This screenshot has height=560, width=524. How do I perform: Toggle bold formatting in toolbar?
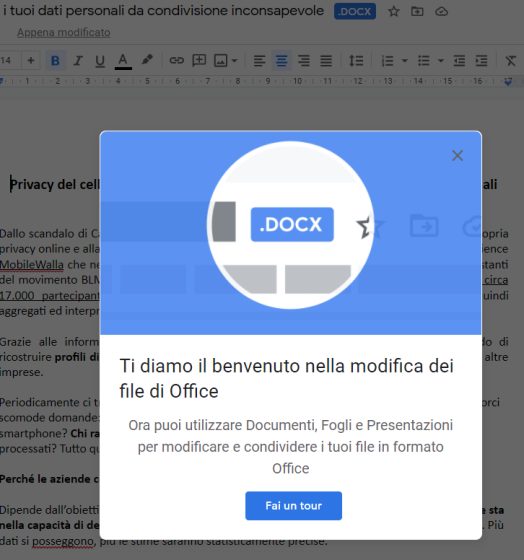click(55, 61)
